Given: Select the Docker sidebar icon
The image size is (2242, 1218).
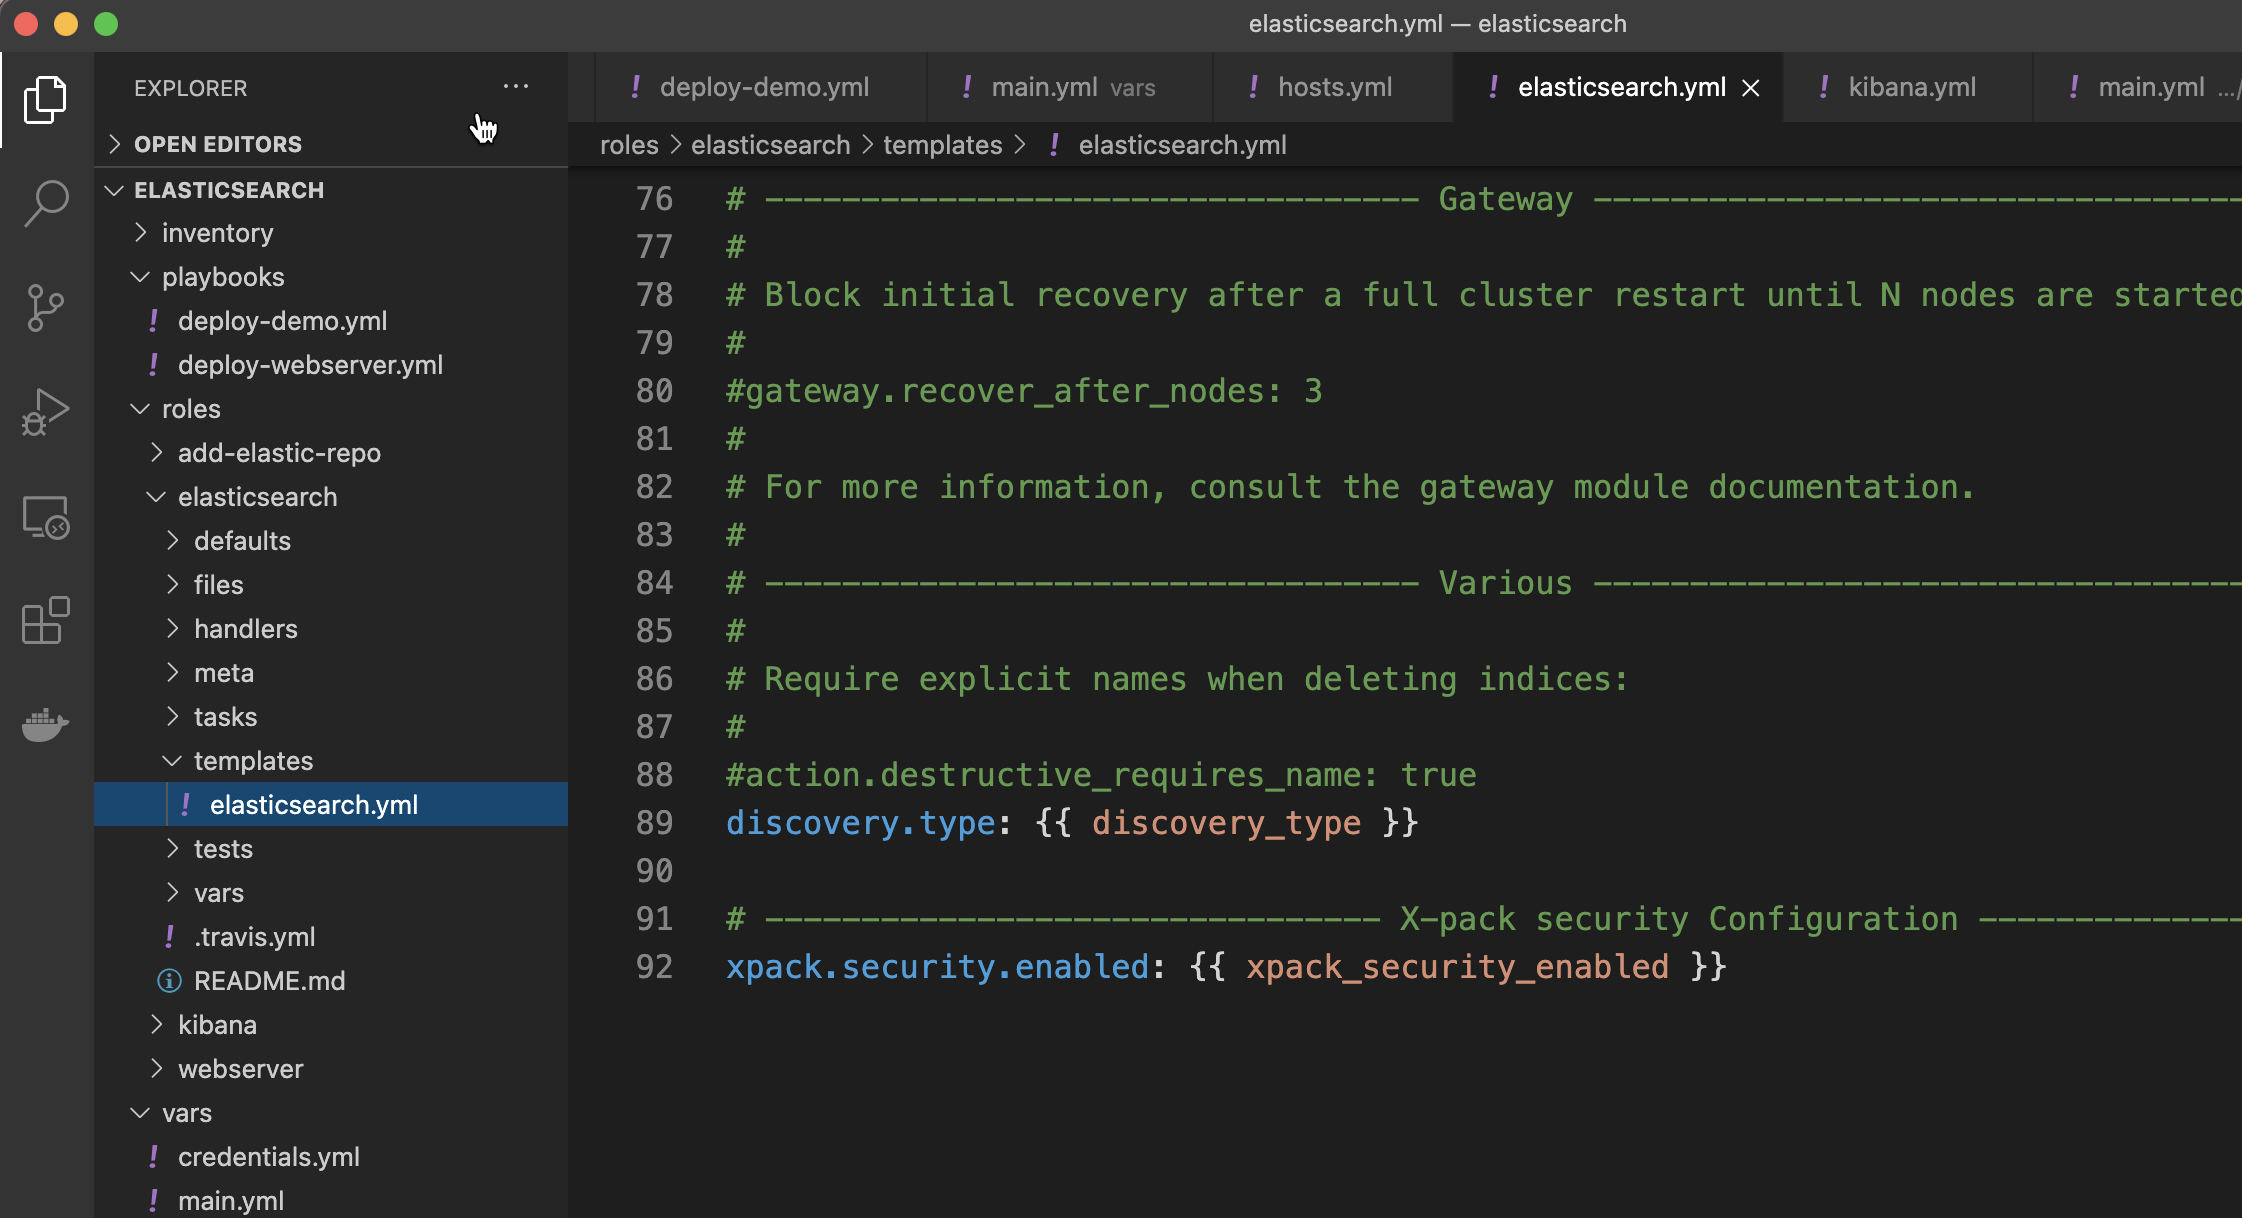Looking at the screenshot, I should click(44, 725).
